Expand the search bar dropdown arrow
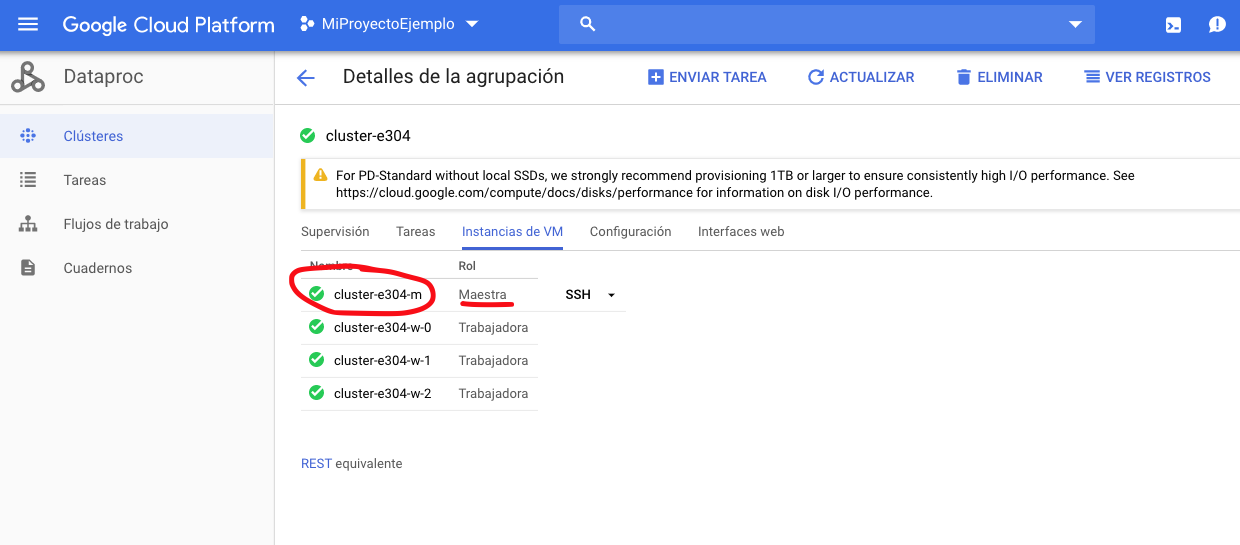 click(x=1075, y=24)
